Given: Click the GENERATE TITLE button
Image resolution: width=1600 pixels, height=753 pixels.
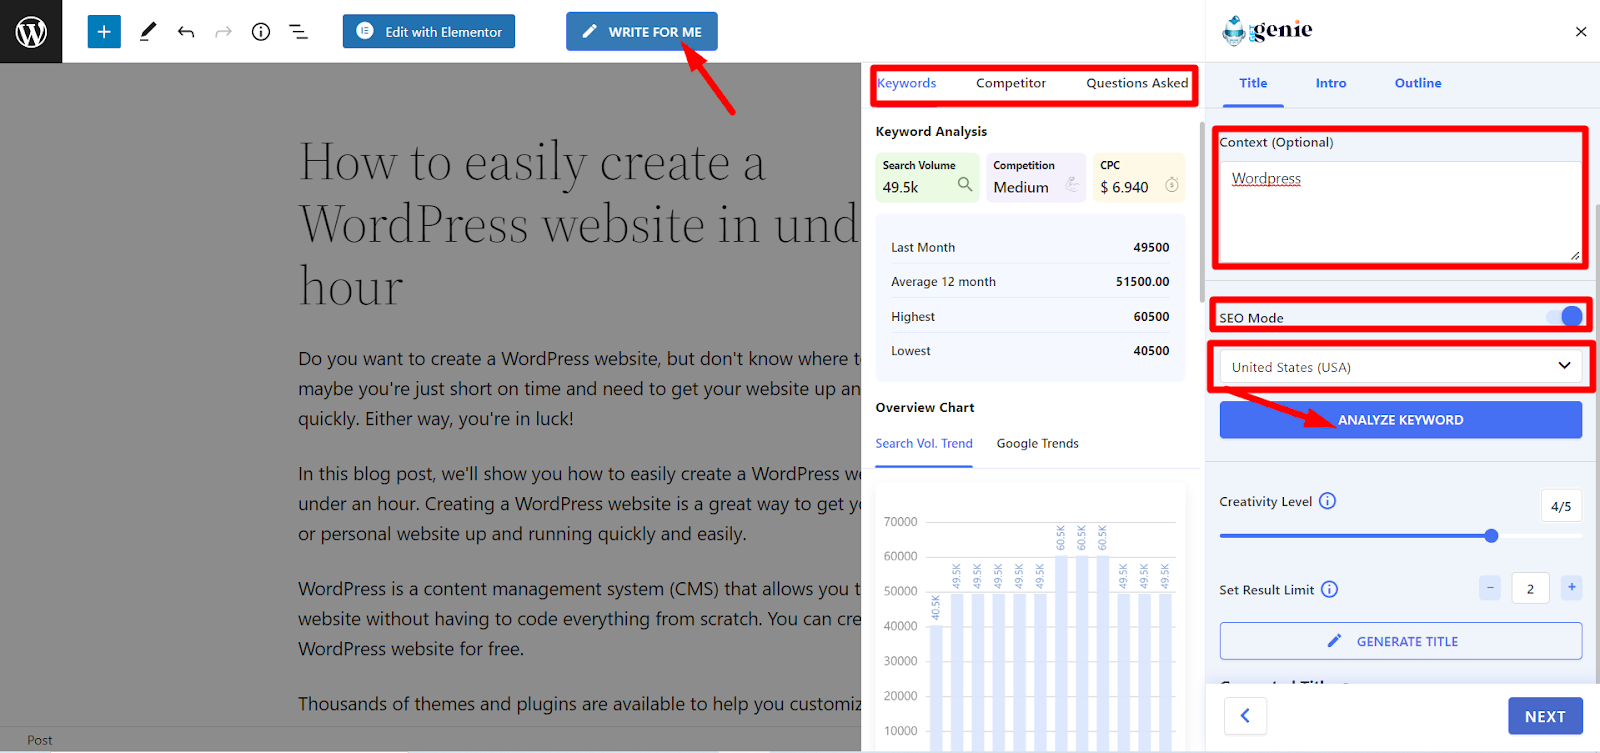Looking at the screenshot, I should [x=1400, y=641].
